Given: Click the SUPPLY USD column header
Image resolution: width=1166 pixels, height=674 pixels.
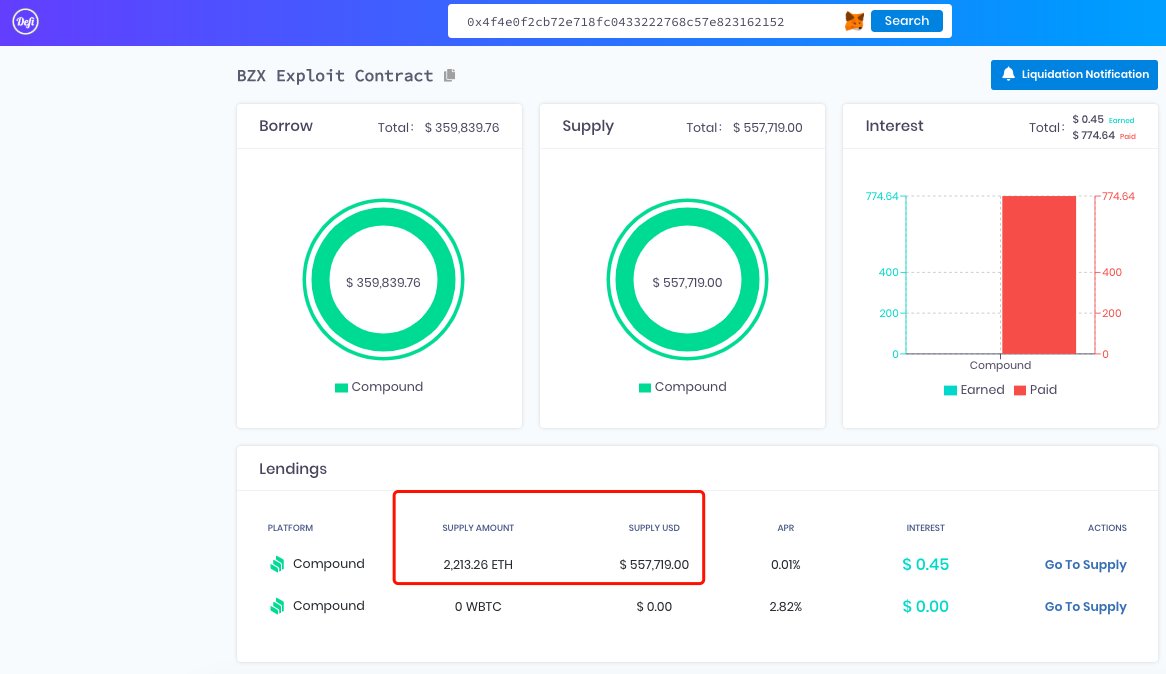Looking at the screenshot, I should [x=654, y=528].
